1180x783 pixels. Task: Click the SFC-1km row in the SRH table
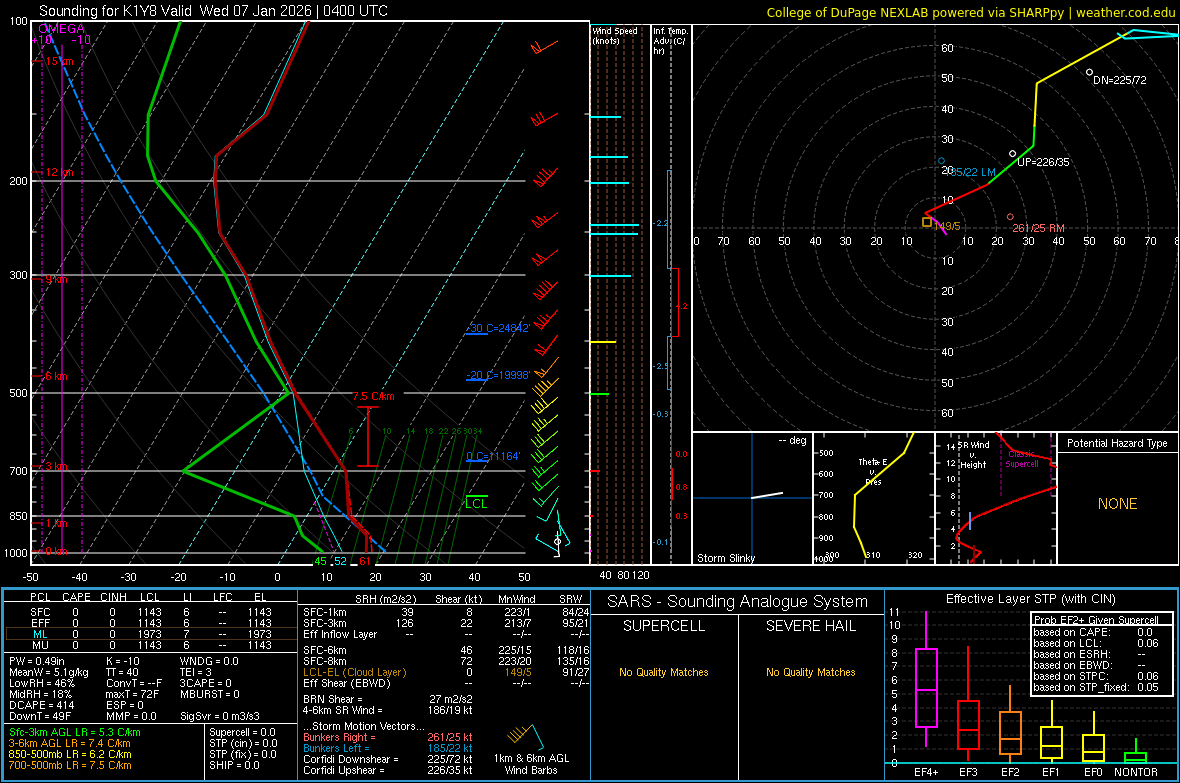point(446,612)
